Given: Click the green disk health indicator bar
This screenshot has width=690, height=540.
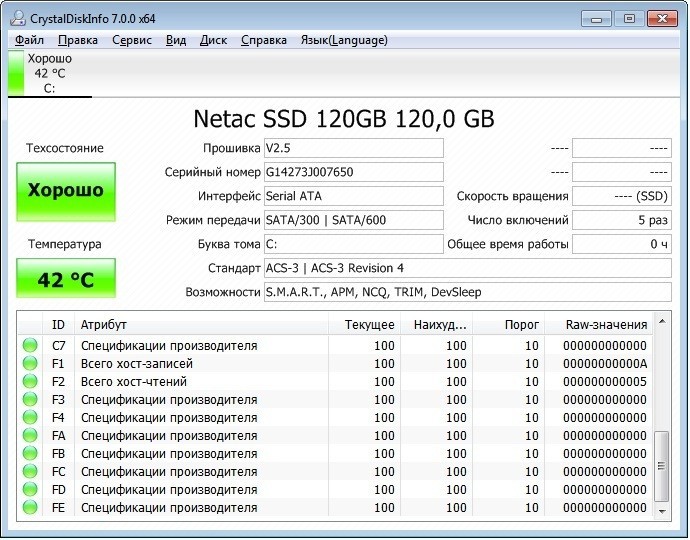Looking at the screenshot, I should pos(16,73).
